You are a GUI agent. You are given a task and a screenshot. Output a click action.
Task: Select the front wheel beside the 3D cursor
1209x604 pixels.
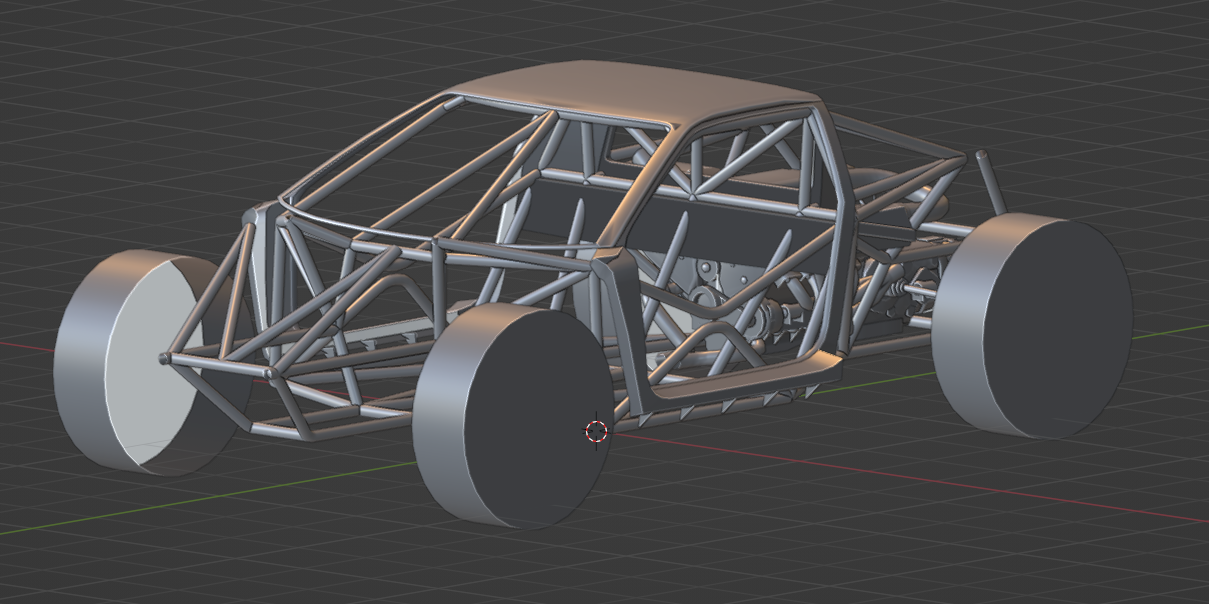click(513, 415)
